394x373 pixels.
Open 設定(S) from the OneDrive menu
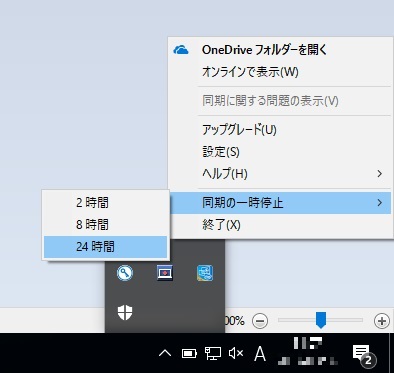pos(280,152)
